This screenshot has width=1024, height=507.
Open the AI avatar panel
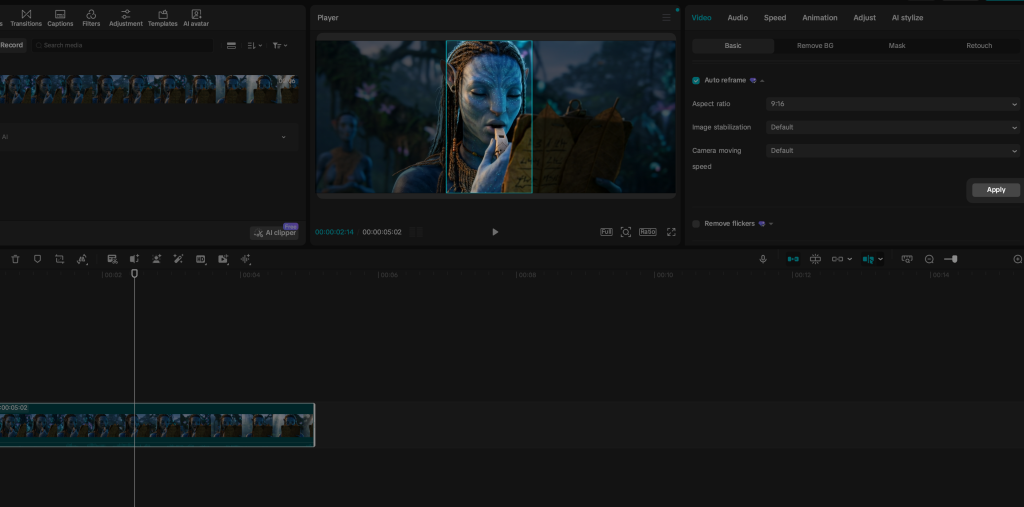pos(196,18)
